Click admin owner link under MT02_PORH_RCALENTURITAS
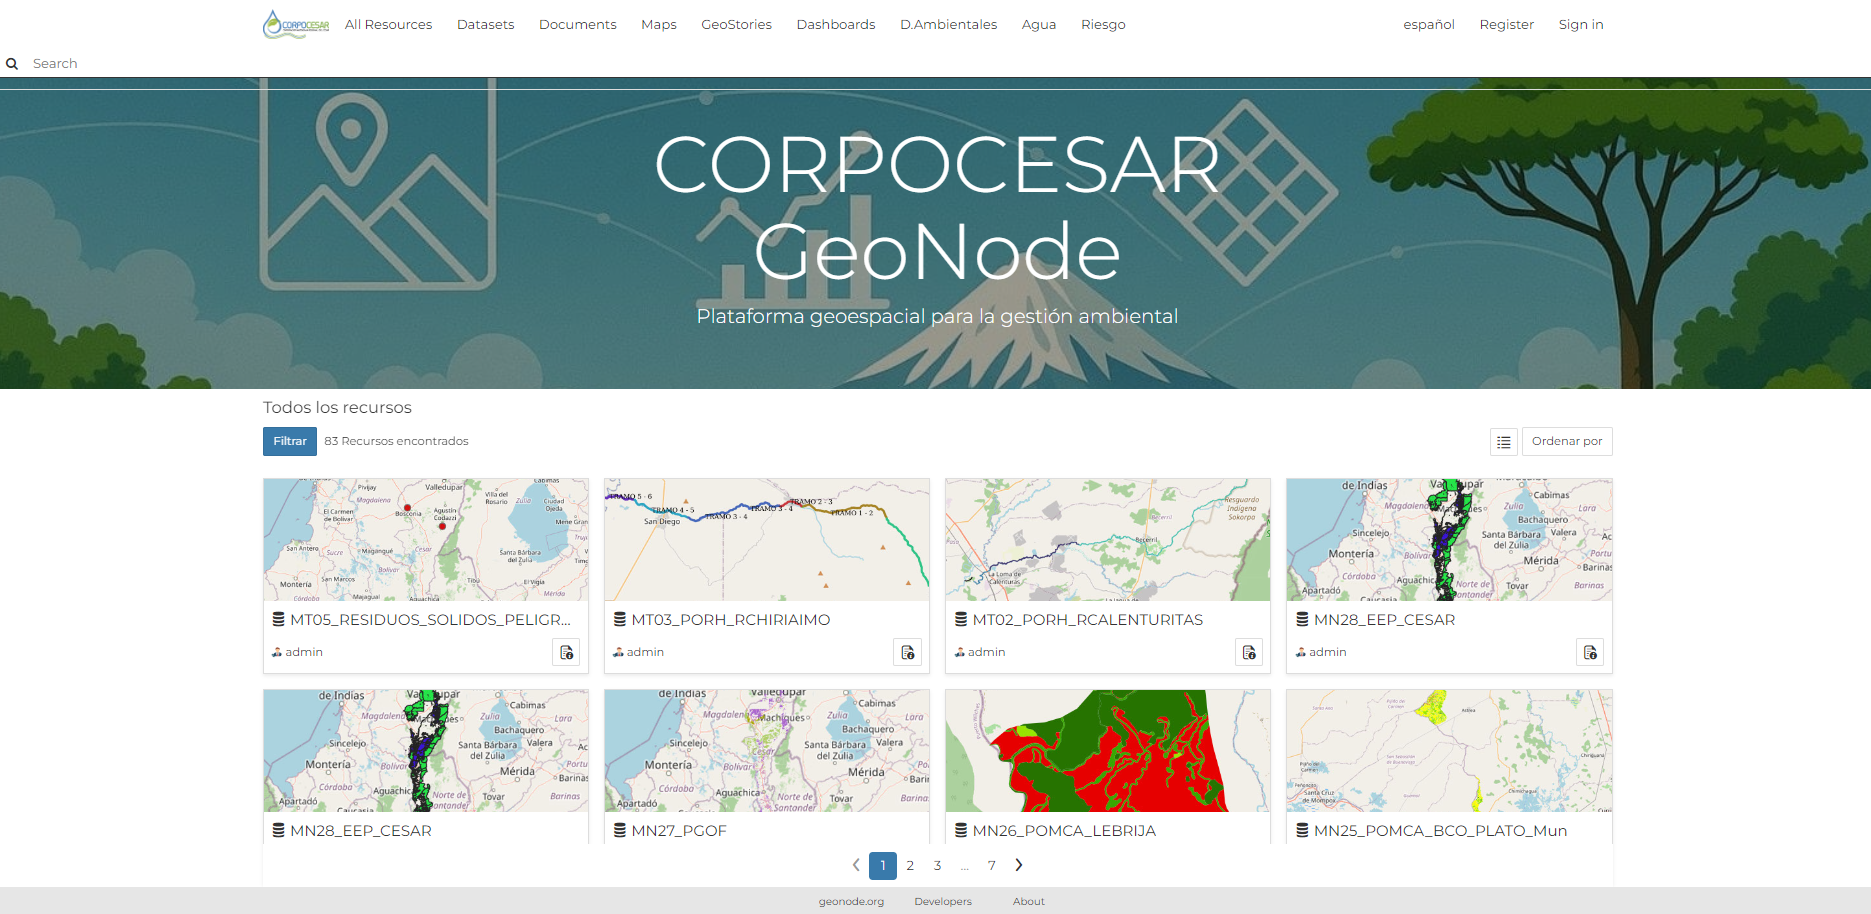Viewport: 1871px width, 914px height. tap(986, 652)
